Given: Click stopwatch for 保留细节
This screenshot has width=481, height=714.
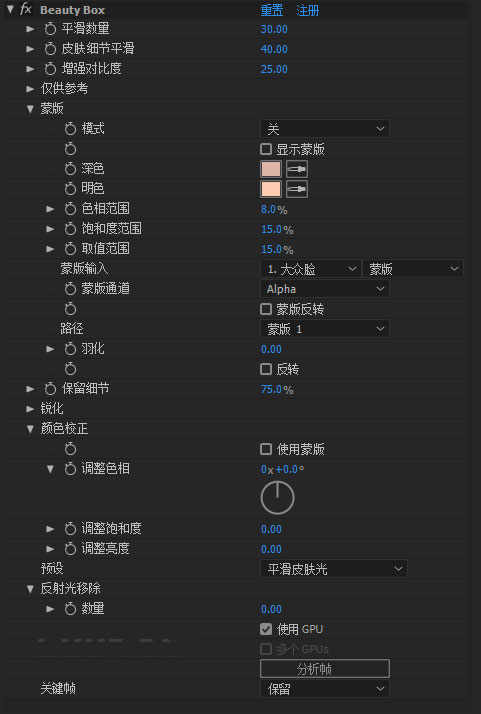Looking at the screenshot, I should (x=51, y=389).
